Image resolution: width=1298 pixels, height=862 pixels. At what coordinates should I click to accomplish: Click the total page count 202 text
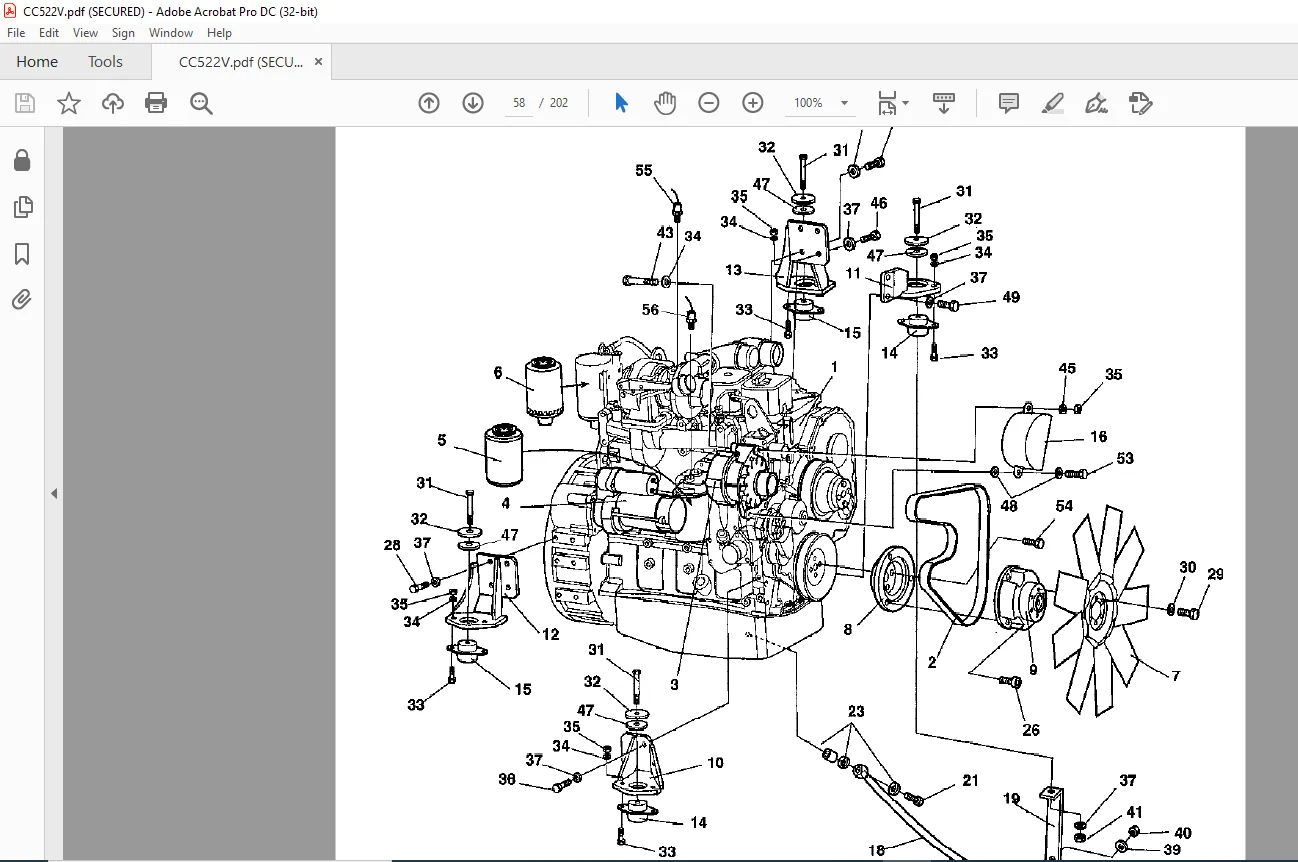[559, 103]
